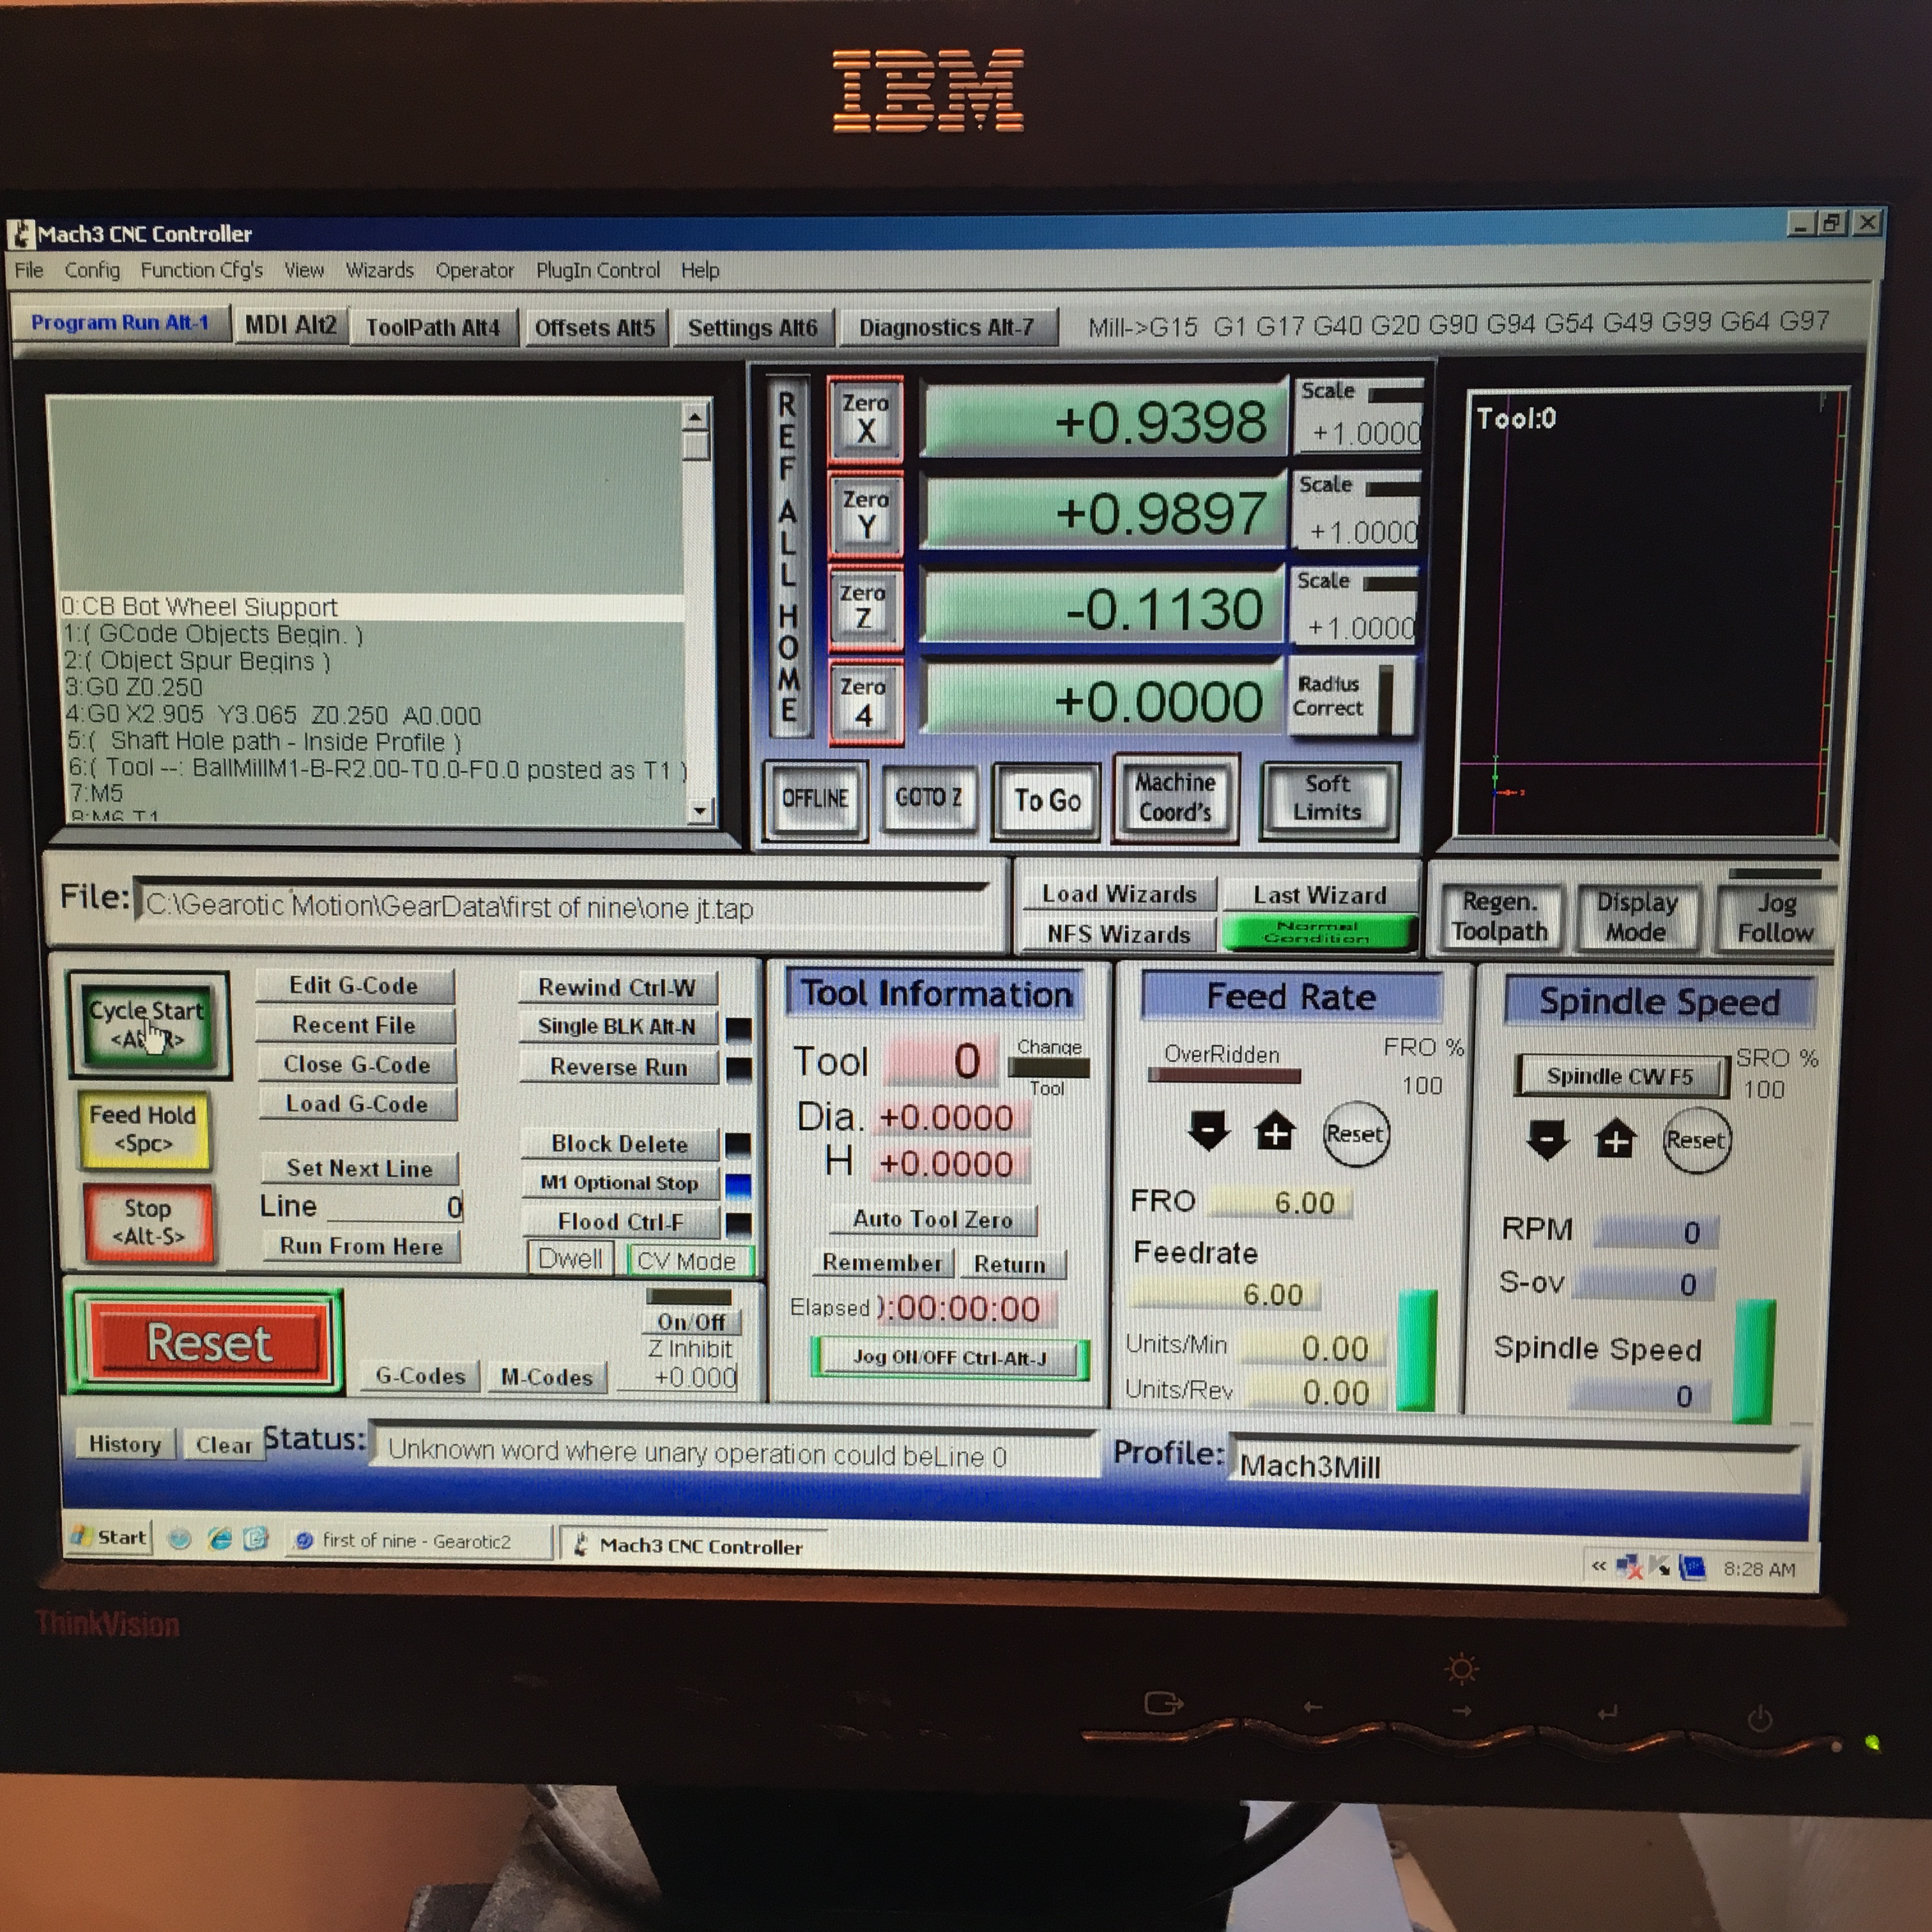Click spindle speed decrease arrow
This screenshot has width=1932, height=1932.
pos(1547,1138)
